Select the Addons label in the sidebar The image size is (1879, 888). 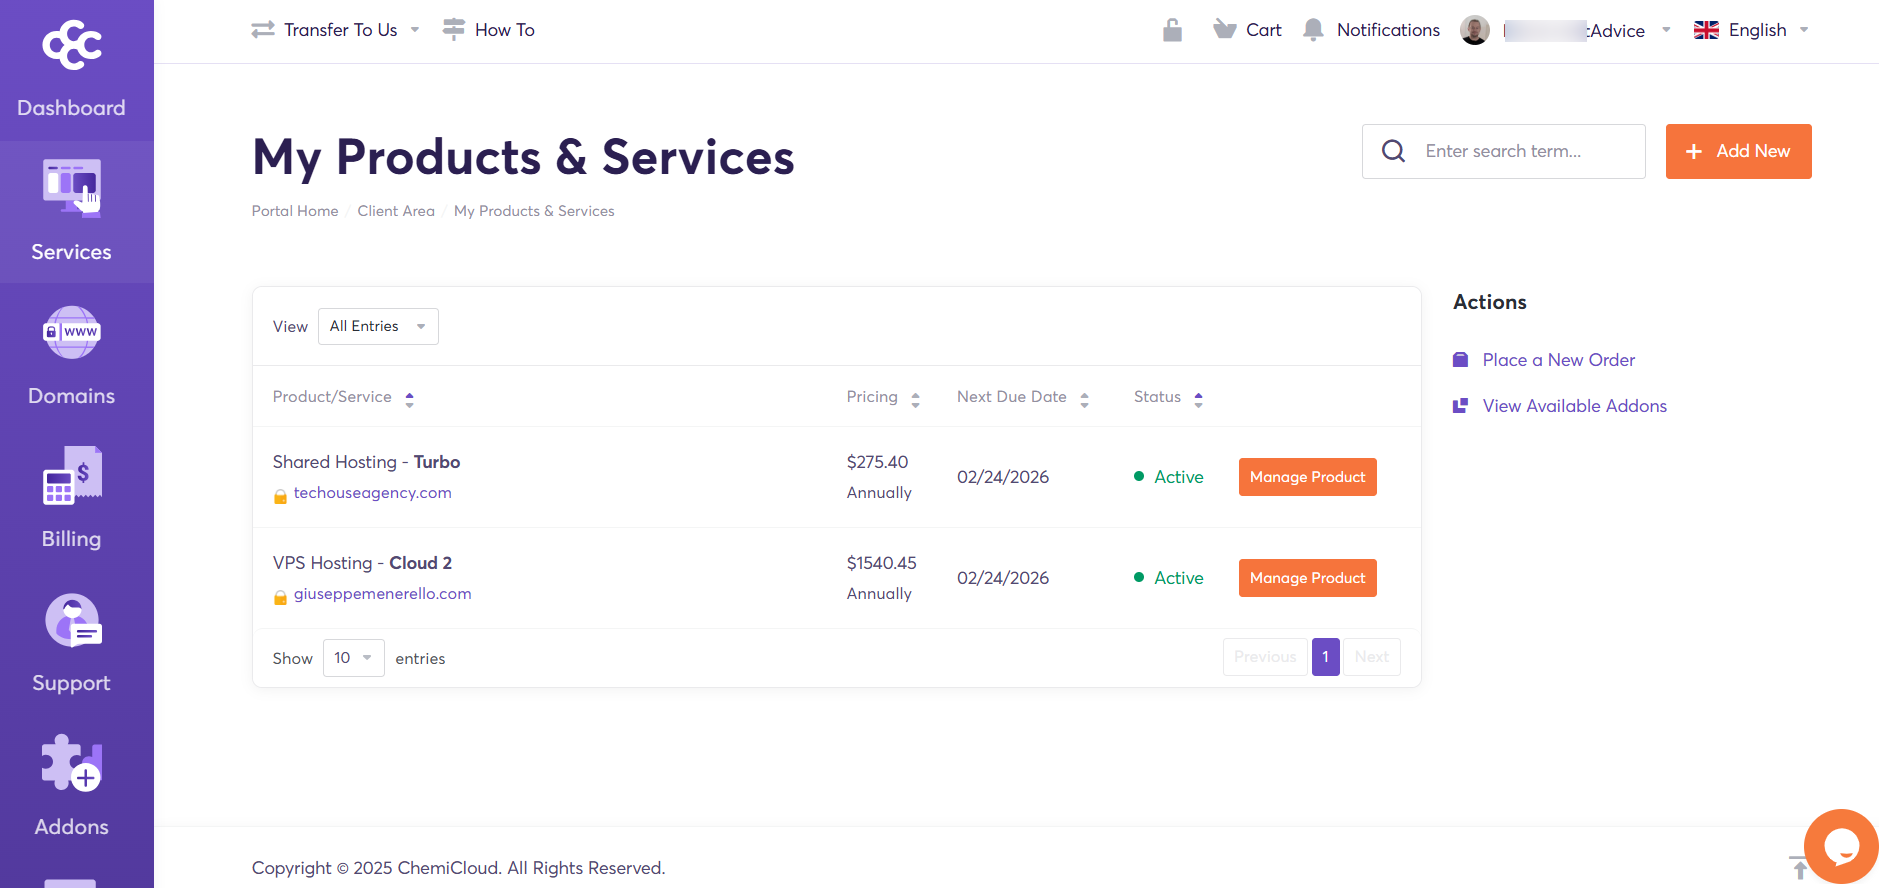tap(71, 827)
